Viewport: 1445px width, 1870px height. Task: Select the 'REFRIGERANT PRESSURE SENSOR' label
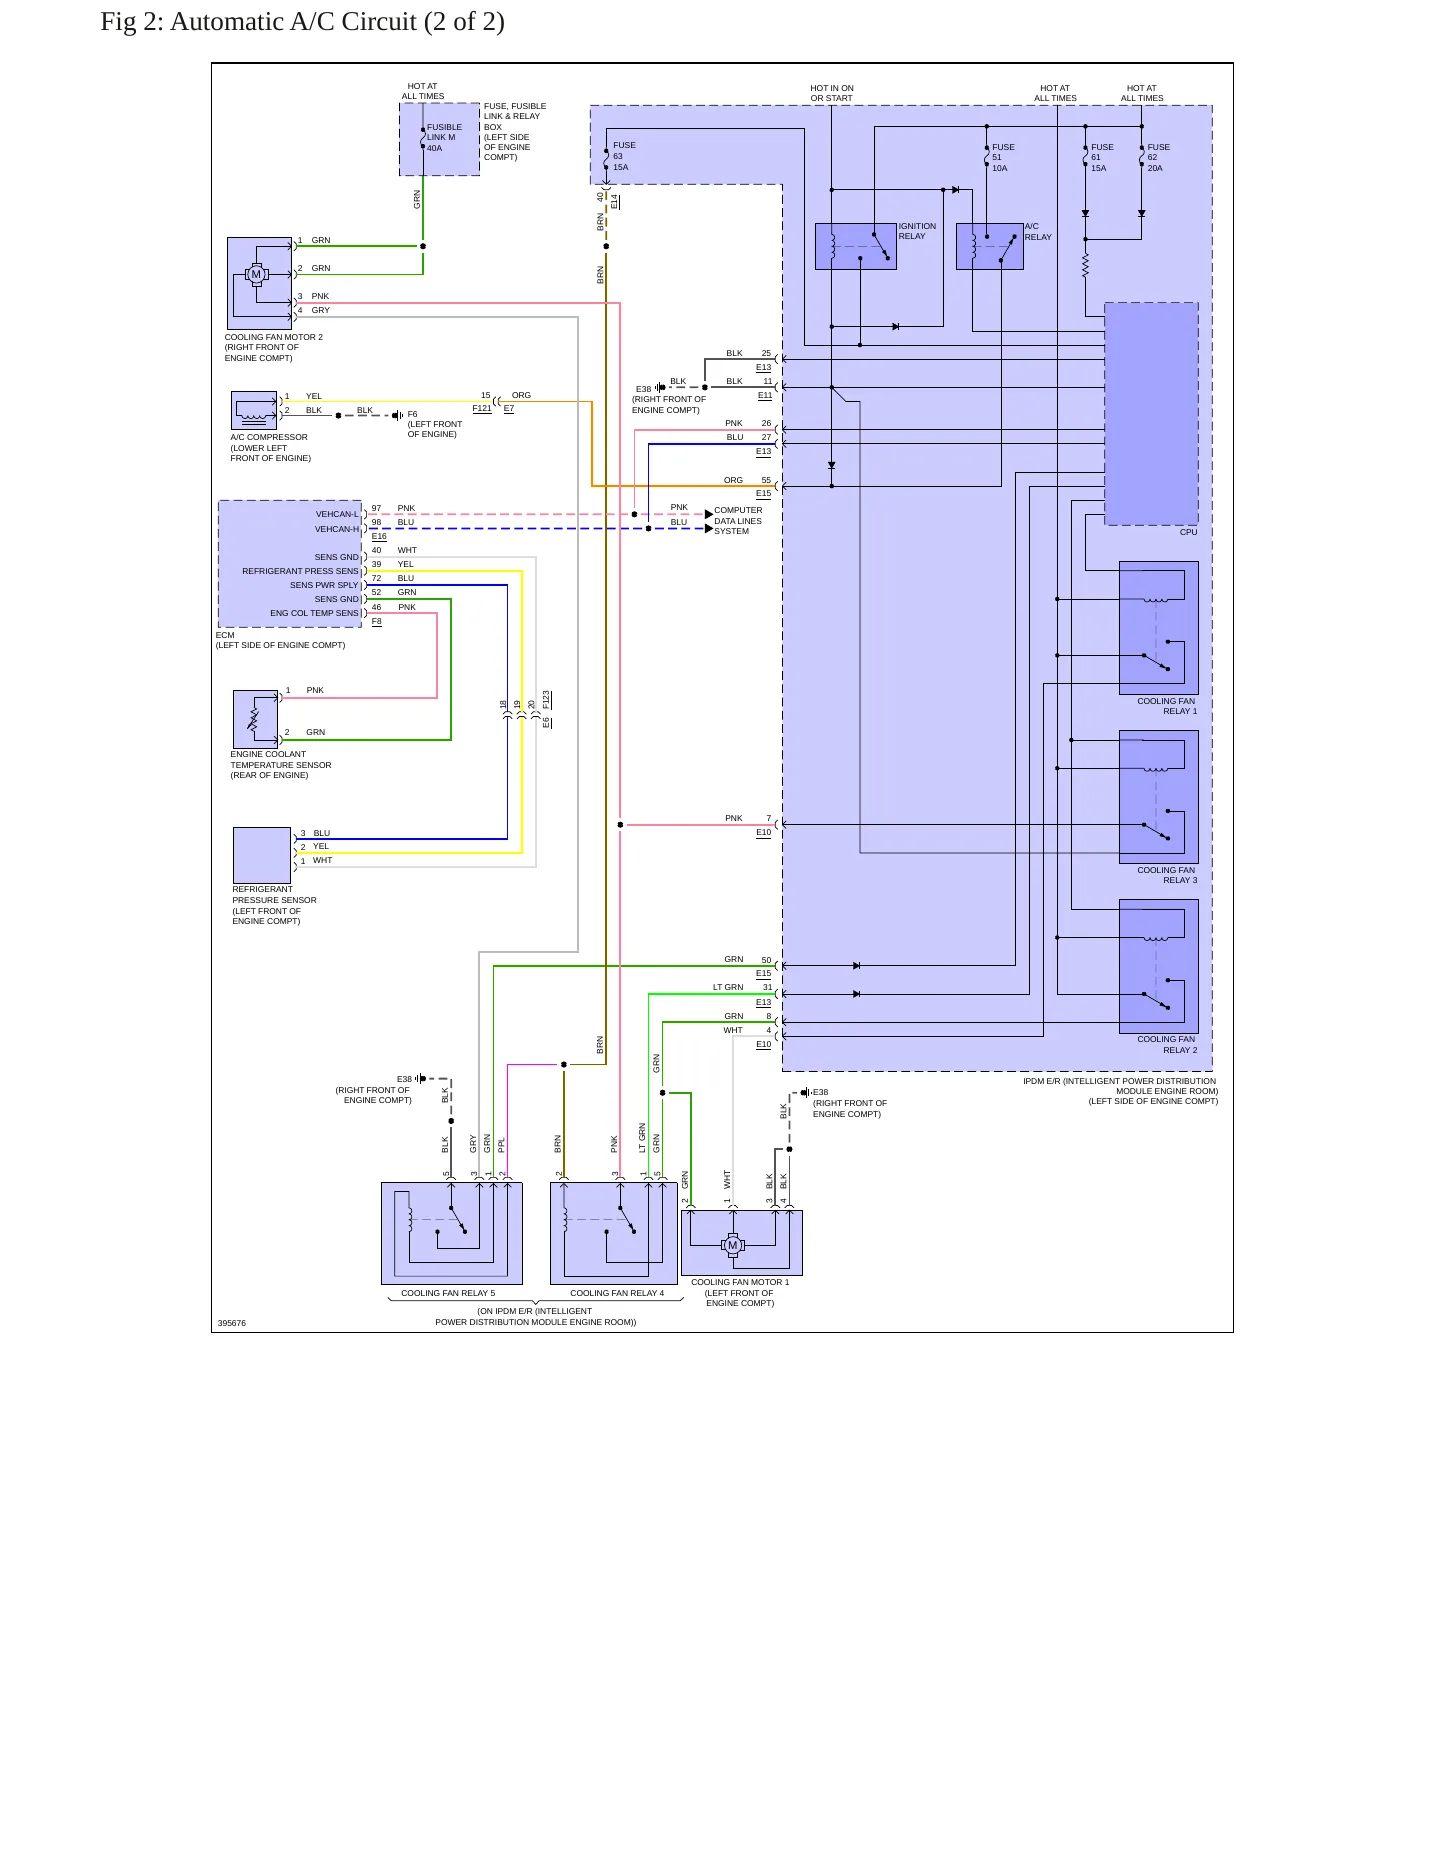275,894
